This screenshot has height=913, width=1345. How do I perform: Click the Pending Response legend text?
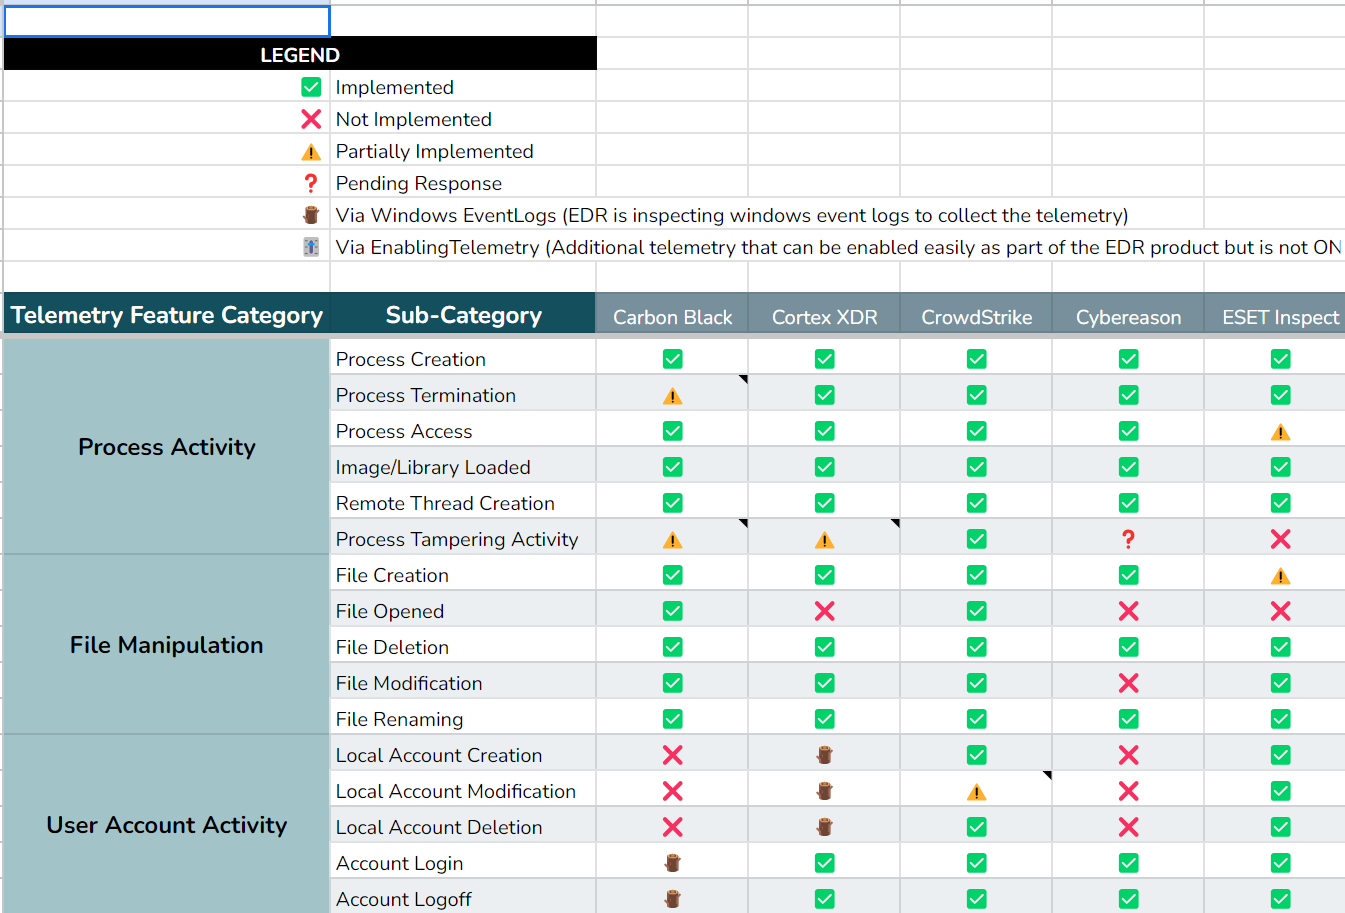point(418,183)
